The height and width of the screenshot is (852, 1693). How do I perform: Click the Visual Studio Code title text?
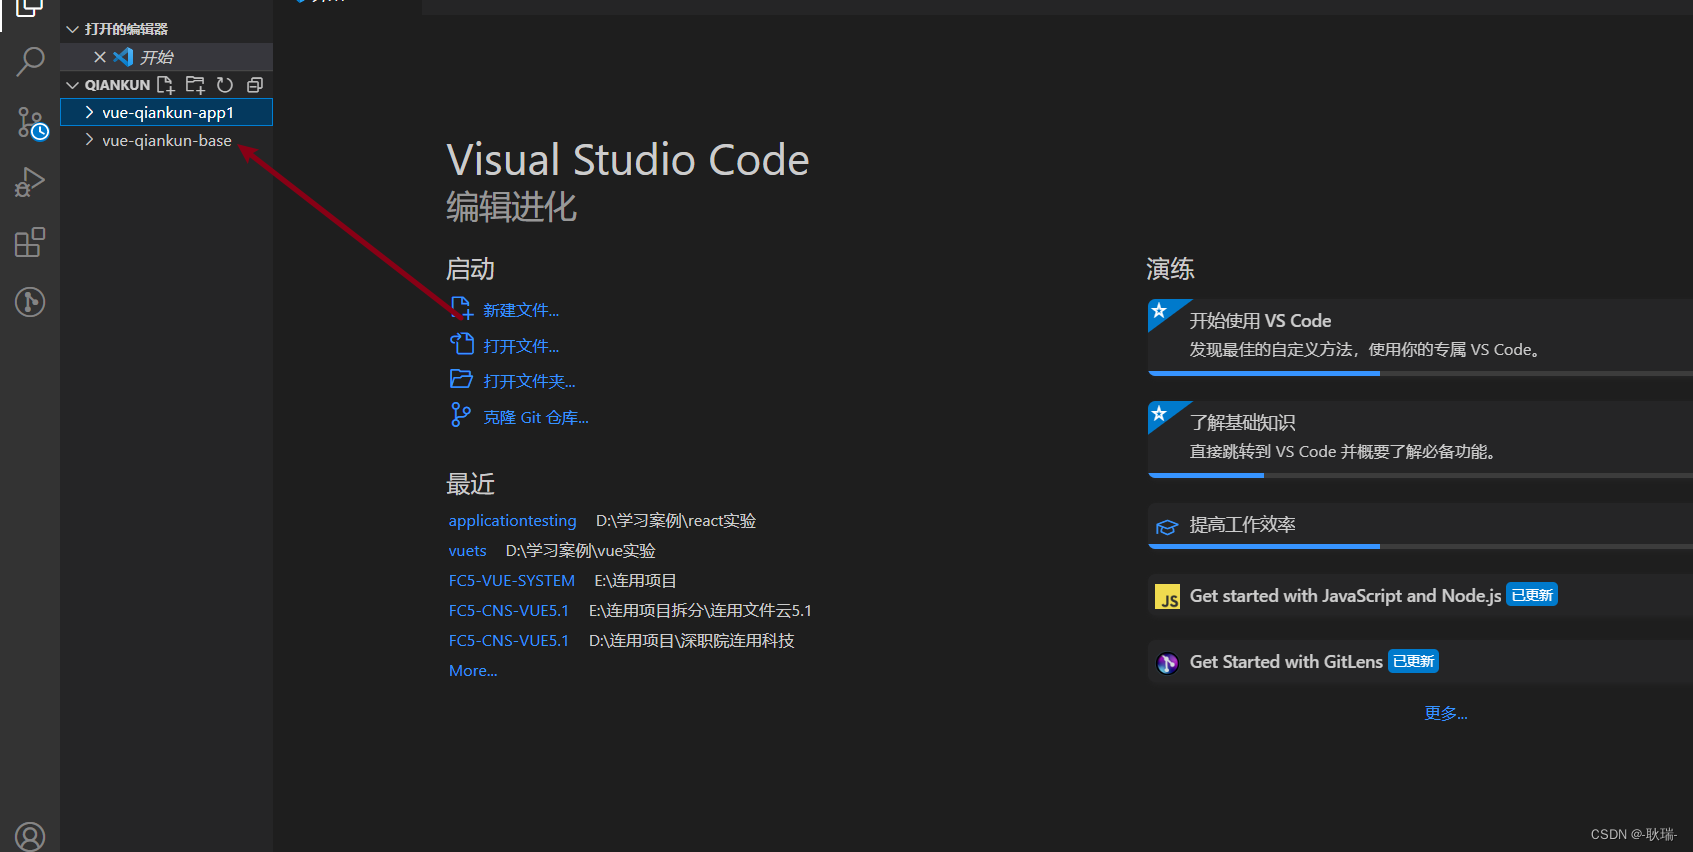[628, 160]
